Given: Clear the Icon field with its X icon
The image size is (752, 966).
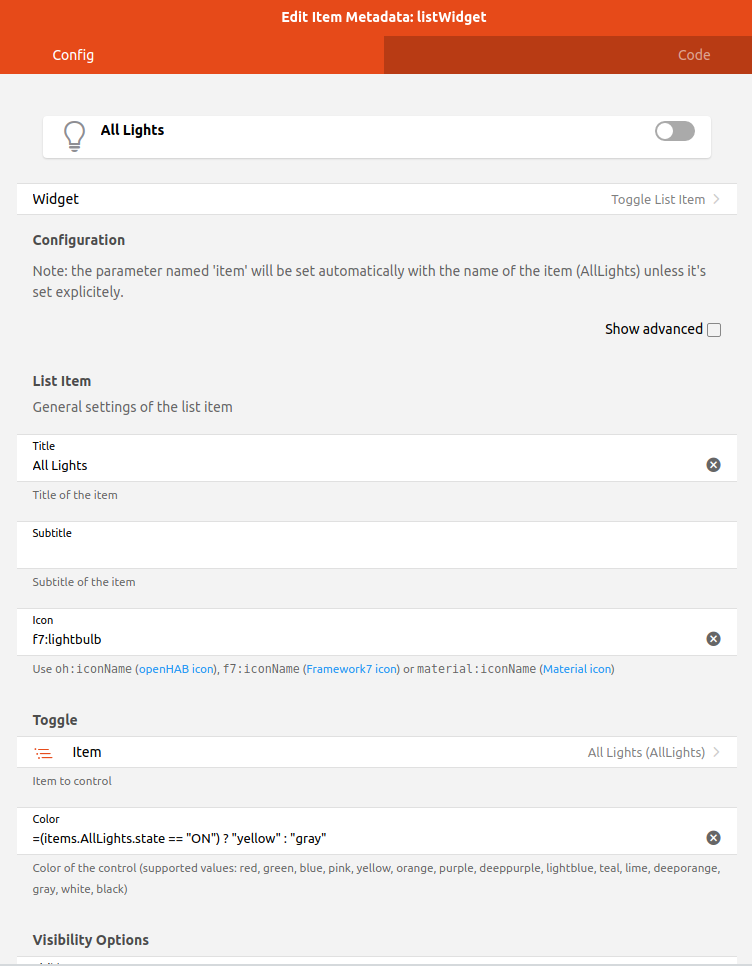Looking at the screenshot, I should pyautogui.click(x=713, y=638).
